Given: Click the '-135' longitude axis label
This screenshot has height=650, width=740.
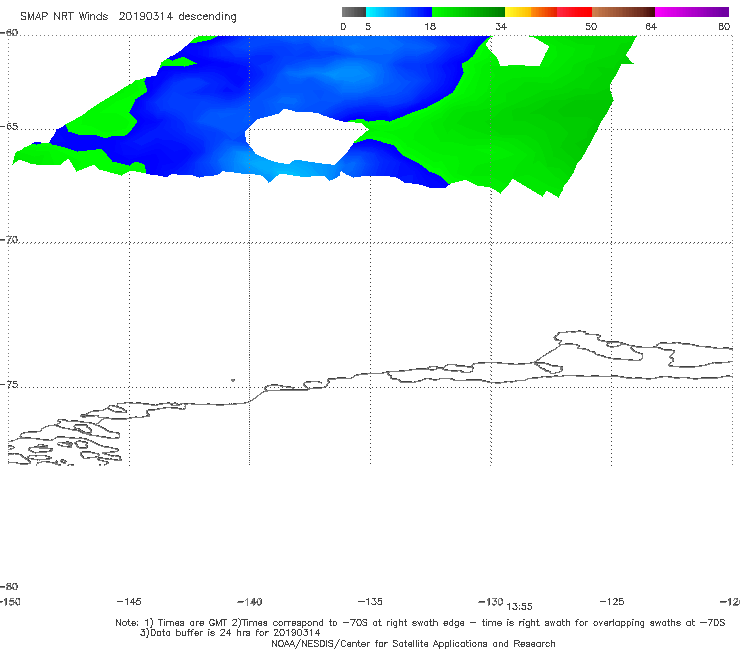Looking at the screenshot, I should [370, 602].
